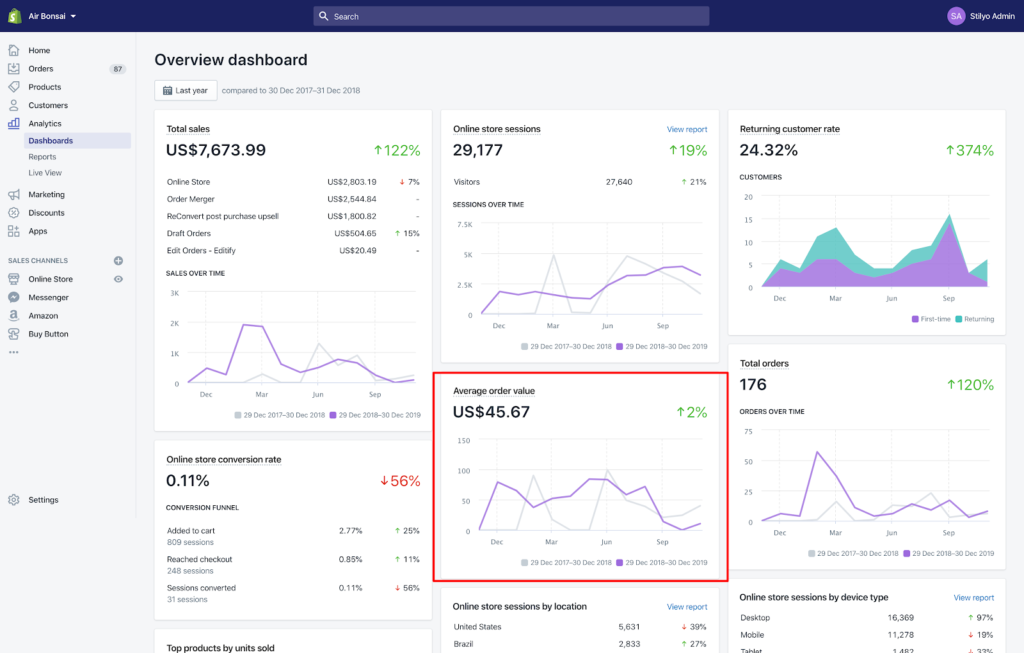Click the 87 orders badge

point(118,69)
